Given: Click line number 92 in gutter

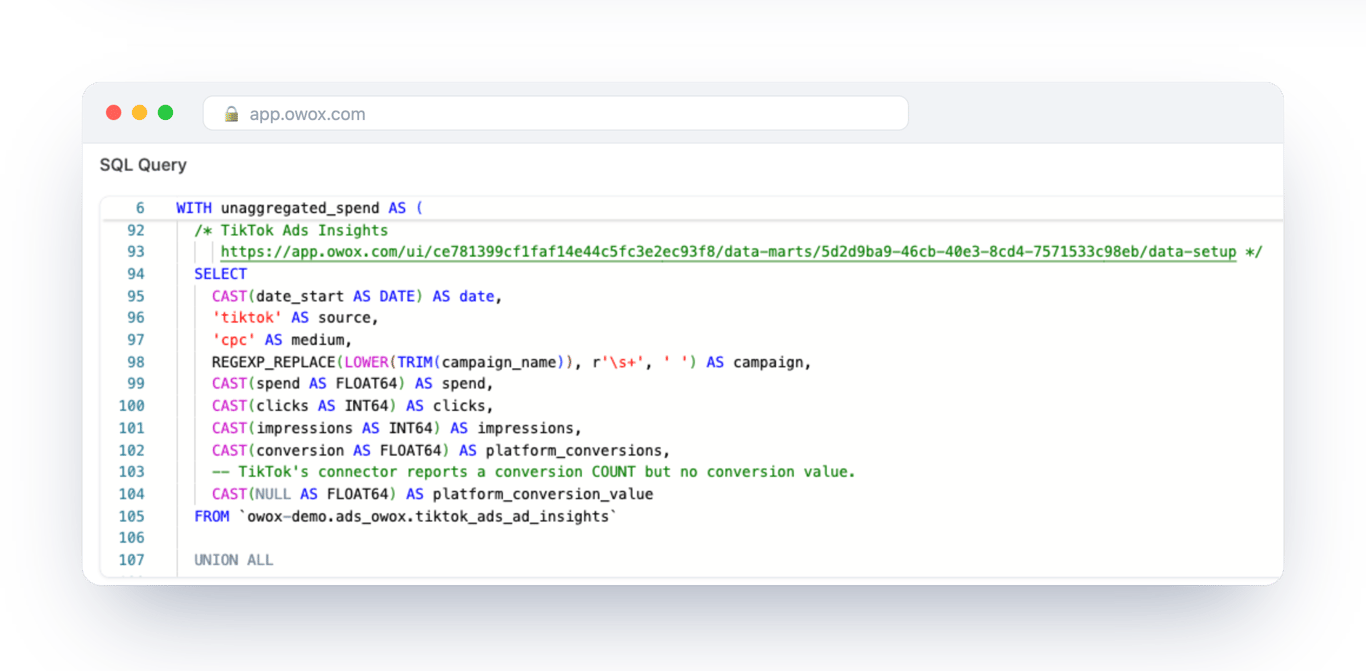Looking at the screenshot, I should pos(136,230).
